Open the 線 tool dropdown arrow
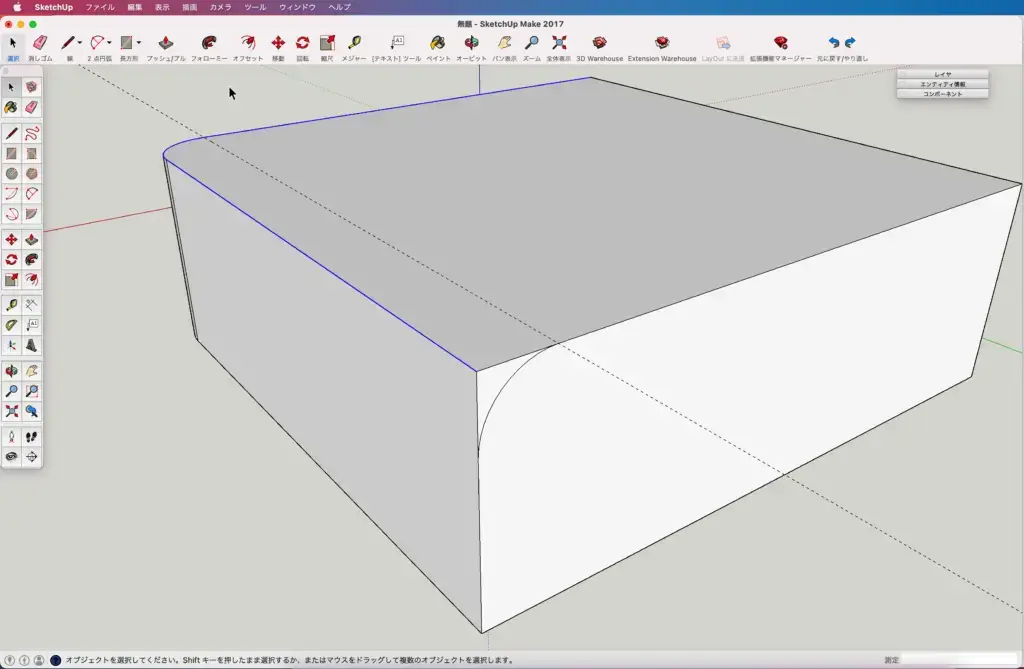Screen dimensions: 1024x669 click(x=80, y=42)
